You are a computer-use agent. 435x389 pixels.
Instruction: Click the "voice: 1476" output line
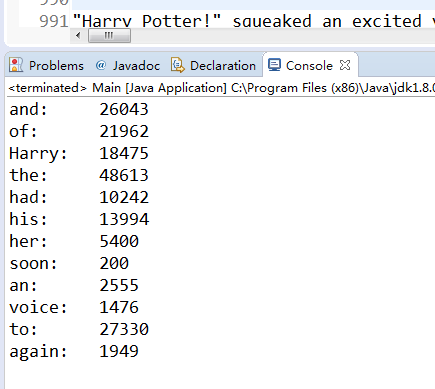[x=74, y=307]
